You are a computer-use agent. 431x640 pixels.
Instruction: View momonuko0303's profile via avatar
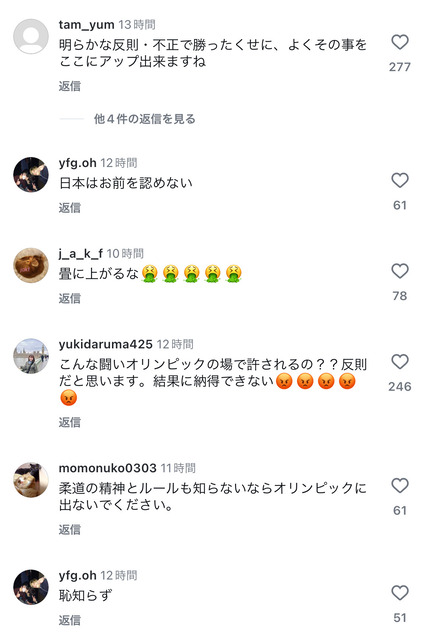point(31,480)
